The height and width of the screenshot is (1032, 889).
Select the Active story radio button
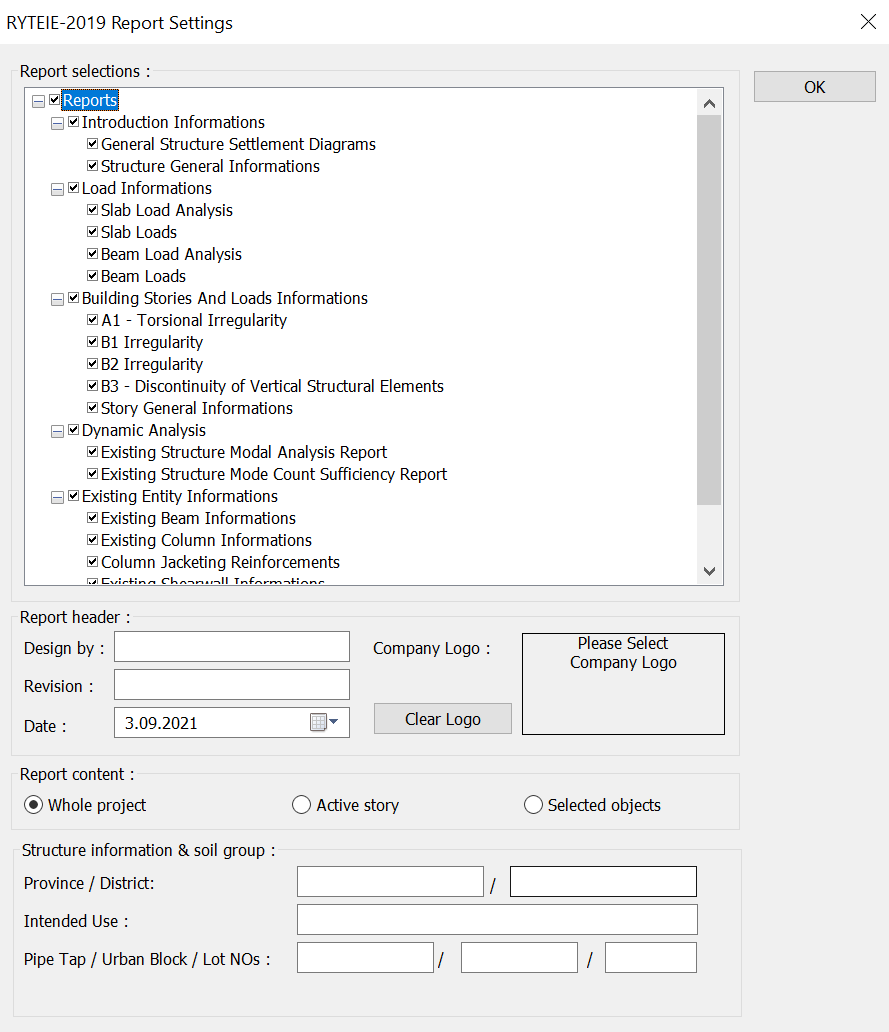point(301,805)
